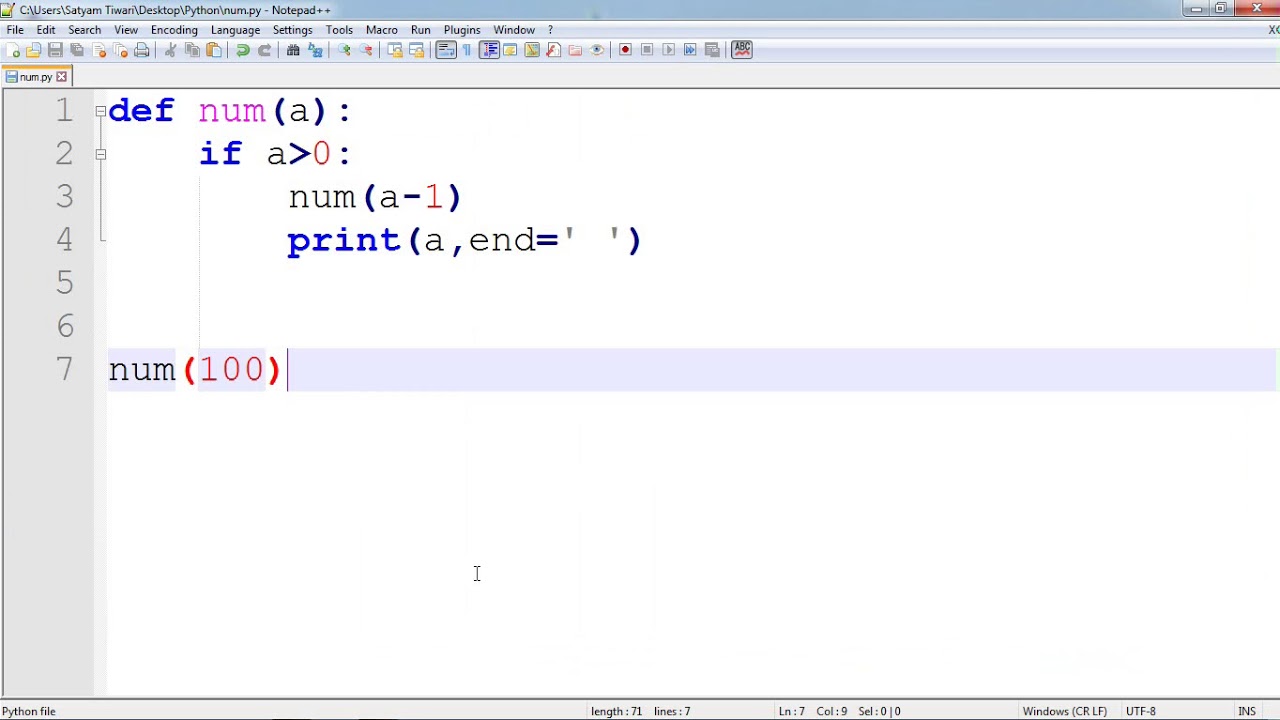1280x720 pixels.
Task: Start recording a macro
Action: tap(626, 50)
